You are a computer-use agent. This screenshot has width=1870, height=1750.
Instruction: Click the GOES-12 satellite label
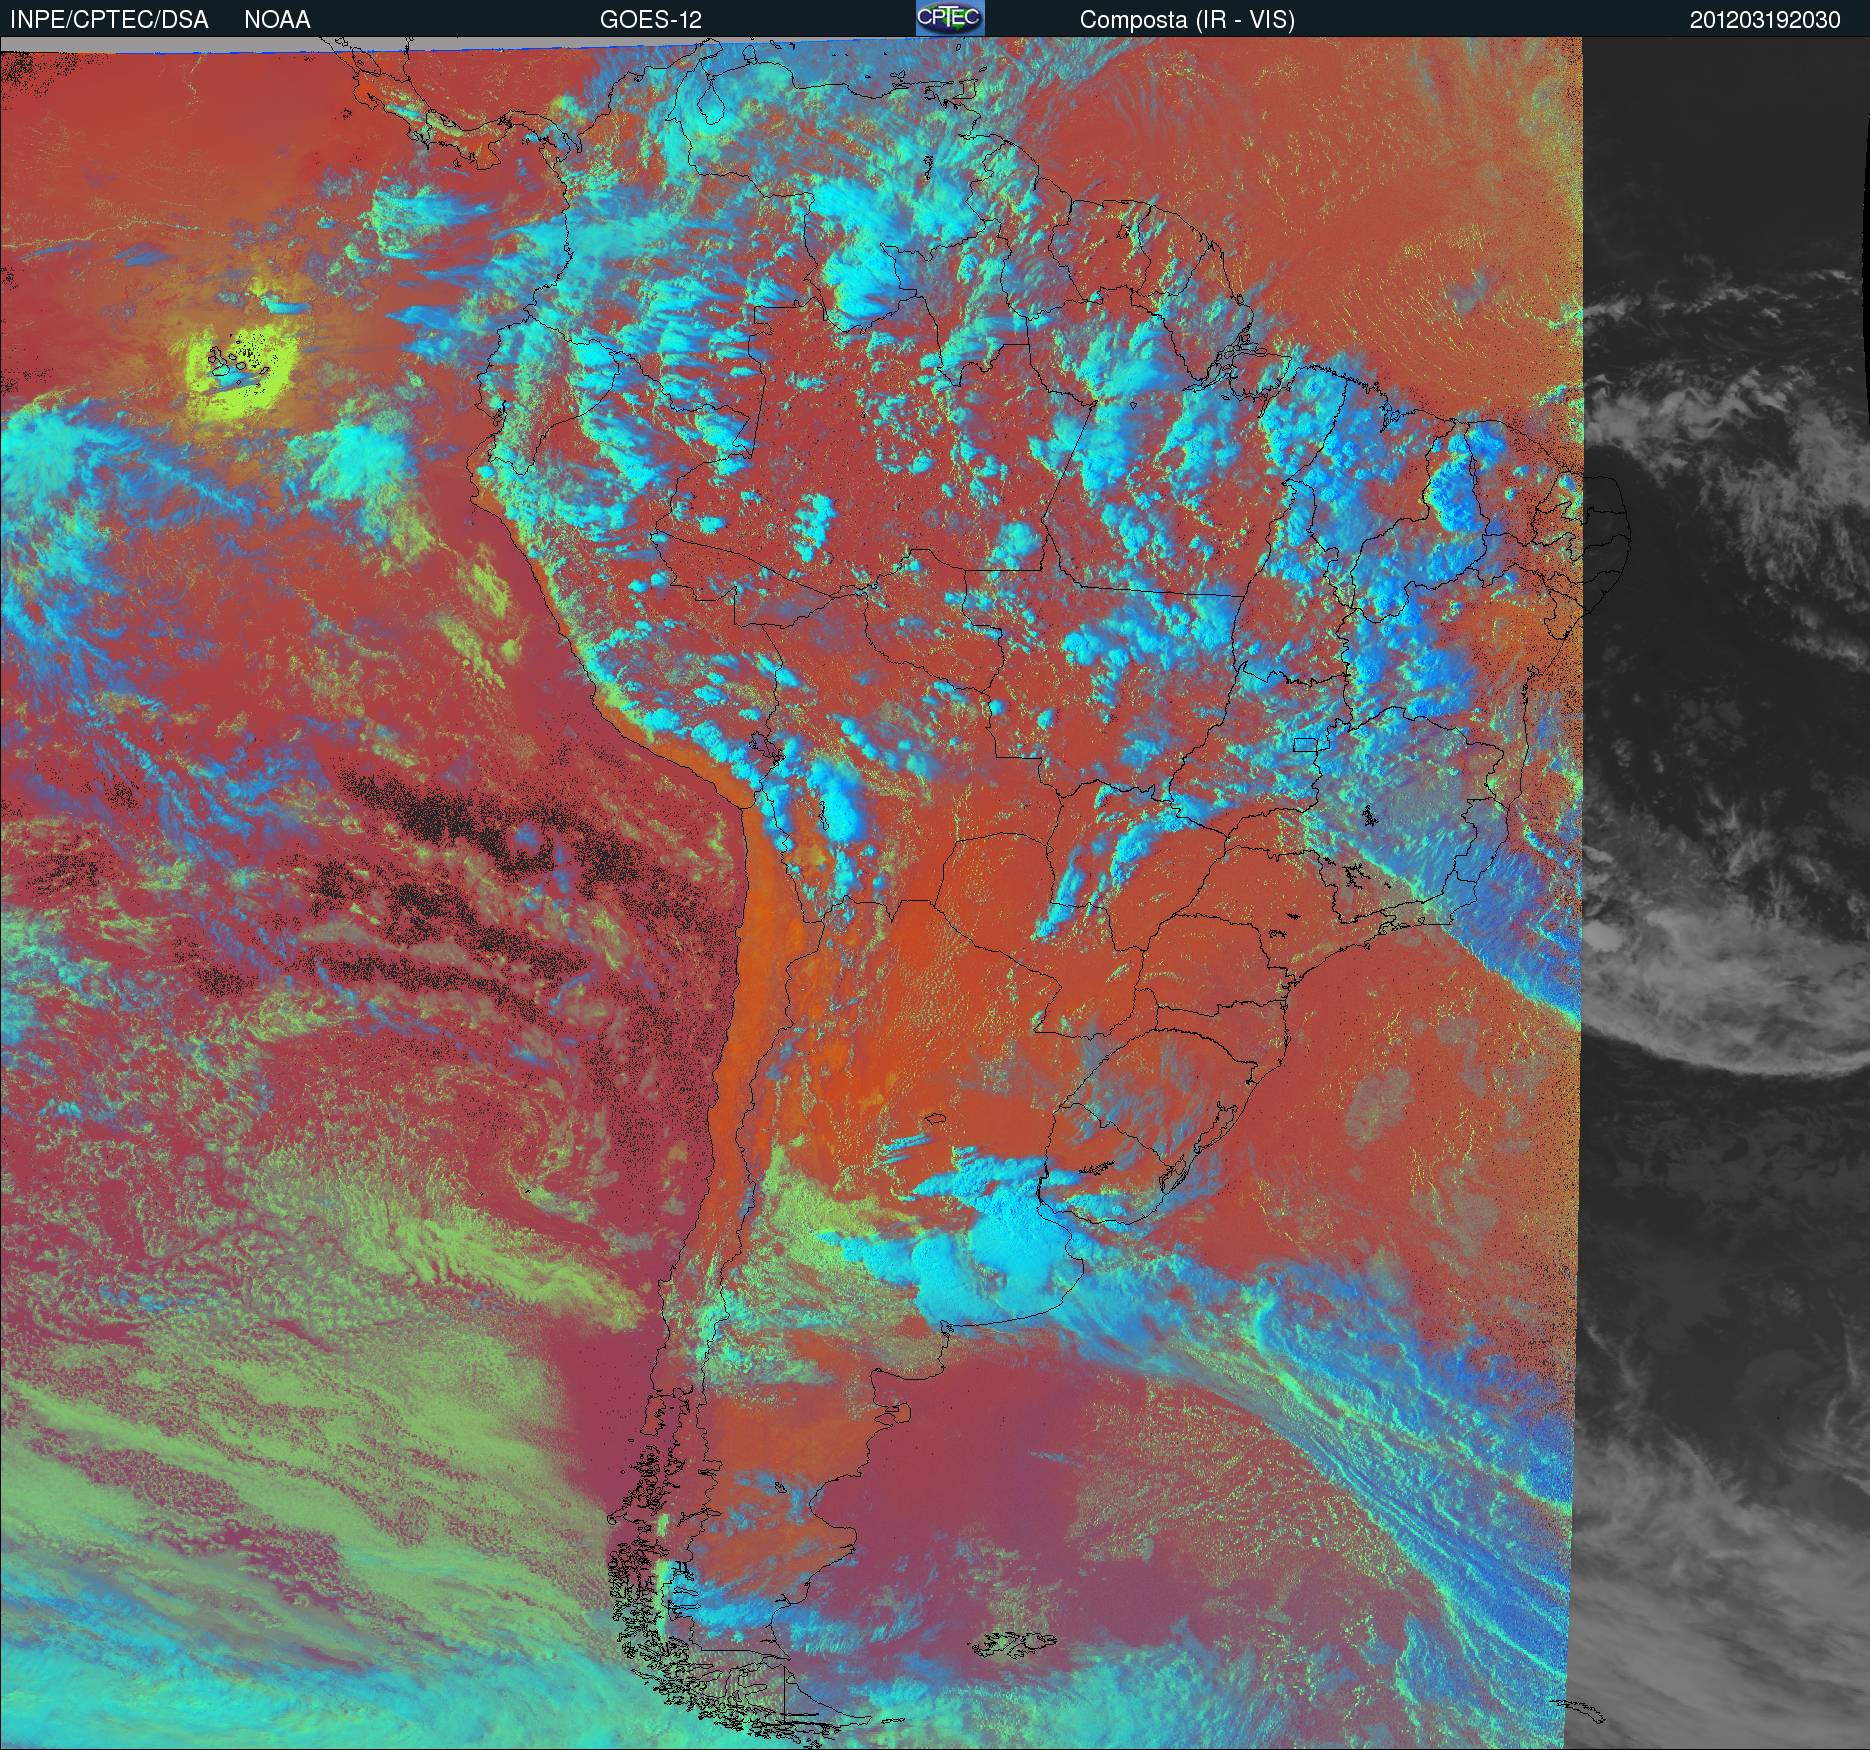tap(651, 20)
